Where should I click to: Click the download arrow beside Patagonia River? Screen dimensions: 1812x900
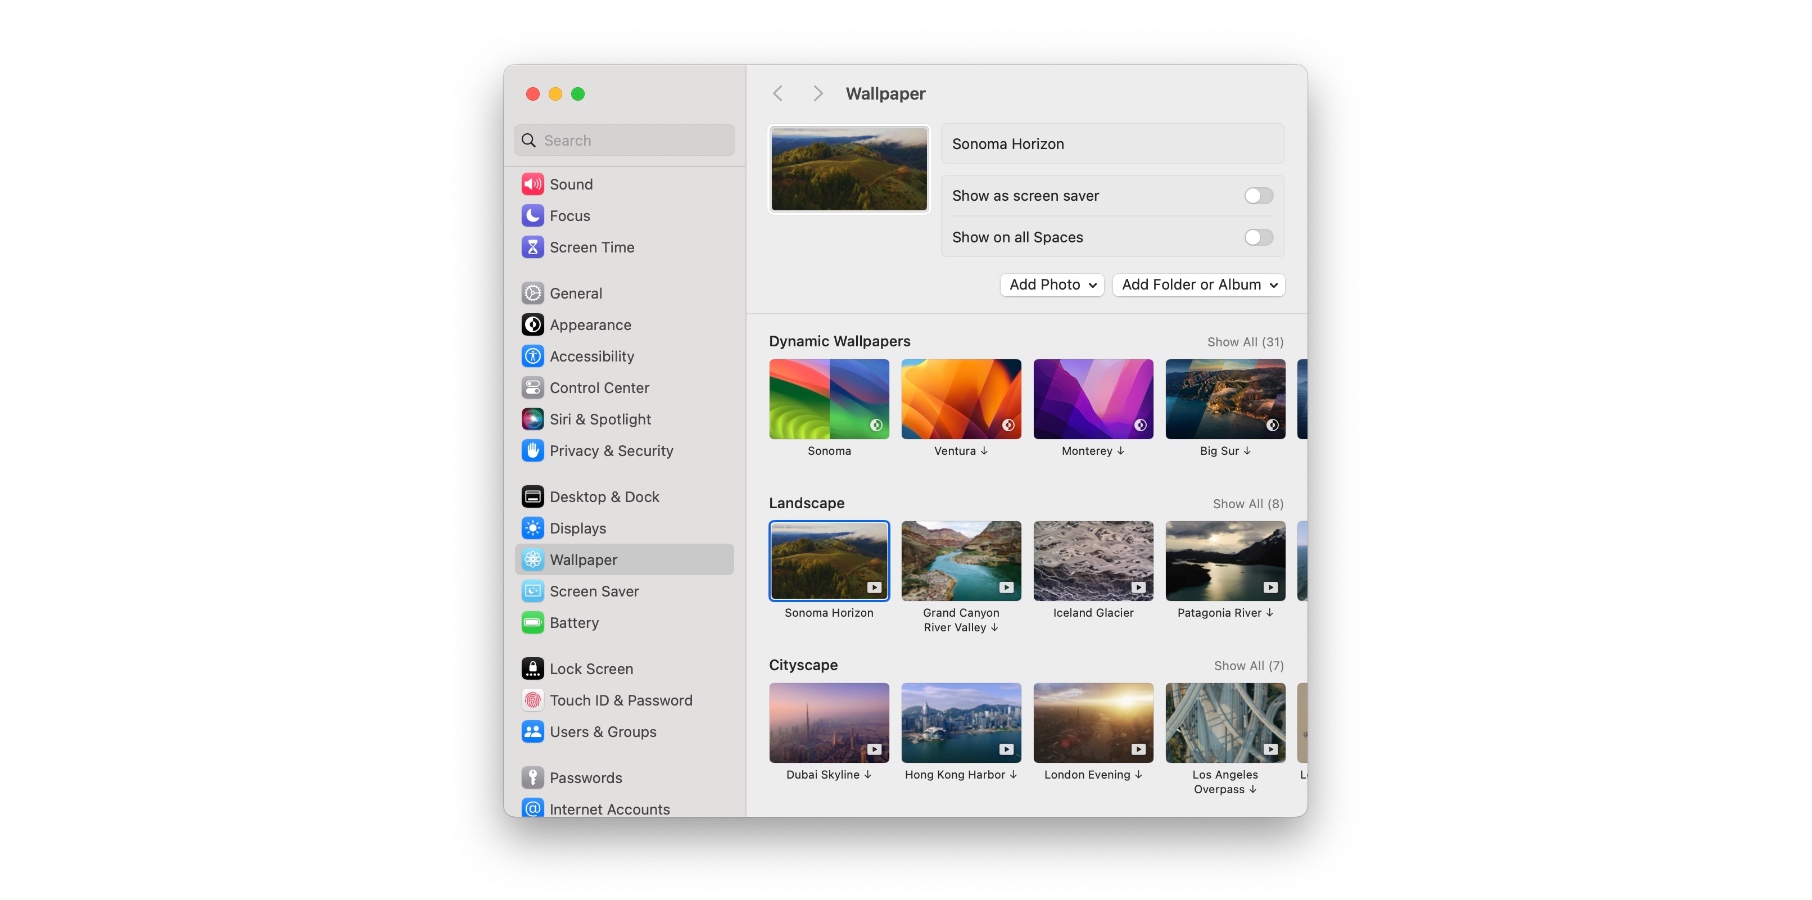click(1270, 613)
